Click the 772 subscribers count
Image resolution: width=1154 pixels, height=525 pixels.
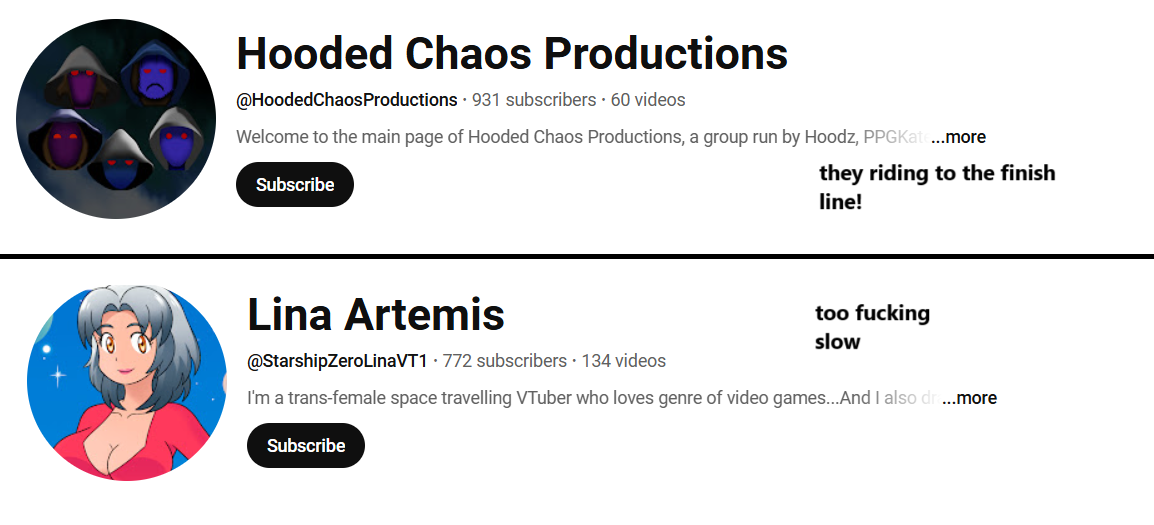click(x=504, y=361)
